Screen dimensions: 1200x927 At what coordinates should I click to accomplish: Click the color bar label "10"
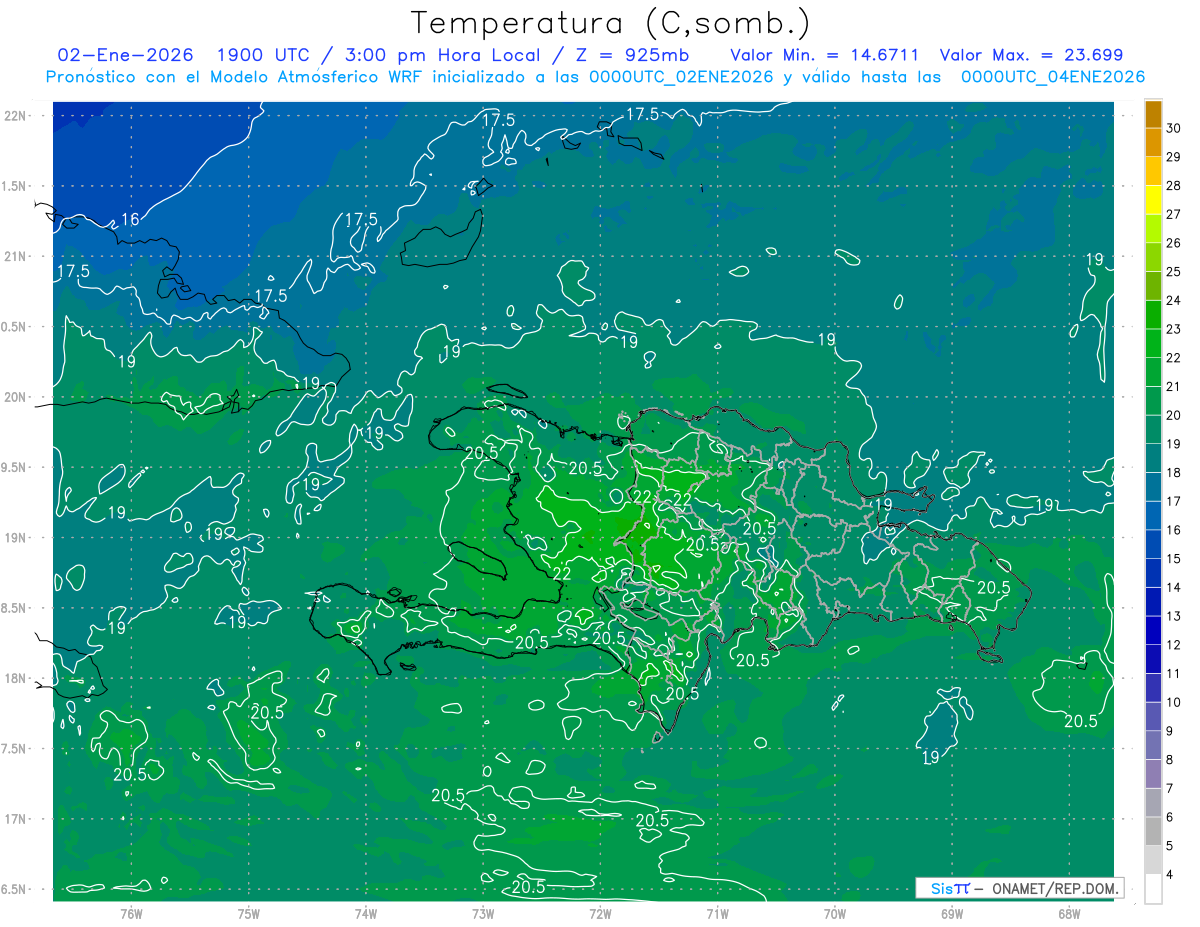pyautogui.click(x=1174, y=702)
